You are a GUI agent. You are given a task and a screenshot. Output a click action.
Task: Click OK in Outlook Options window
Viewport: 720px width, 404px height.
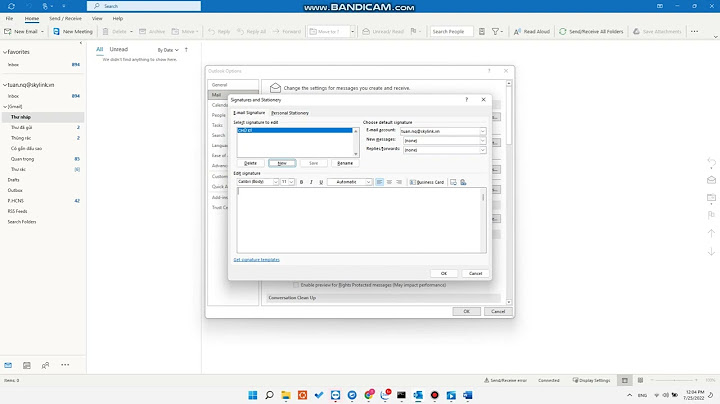tap(467, 311)
